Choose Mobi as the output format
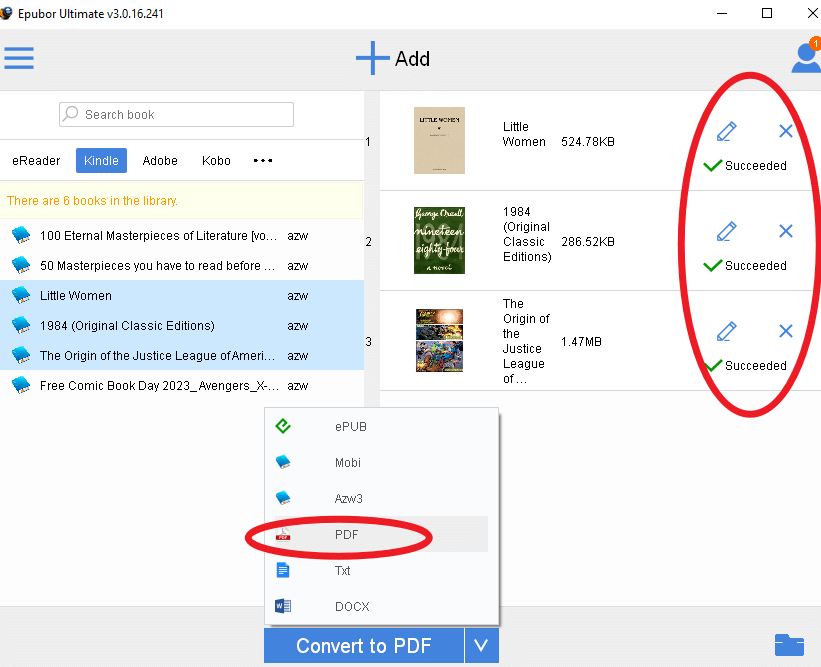 coord(381,462)
